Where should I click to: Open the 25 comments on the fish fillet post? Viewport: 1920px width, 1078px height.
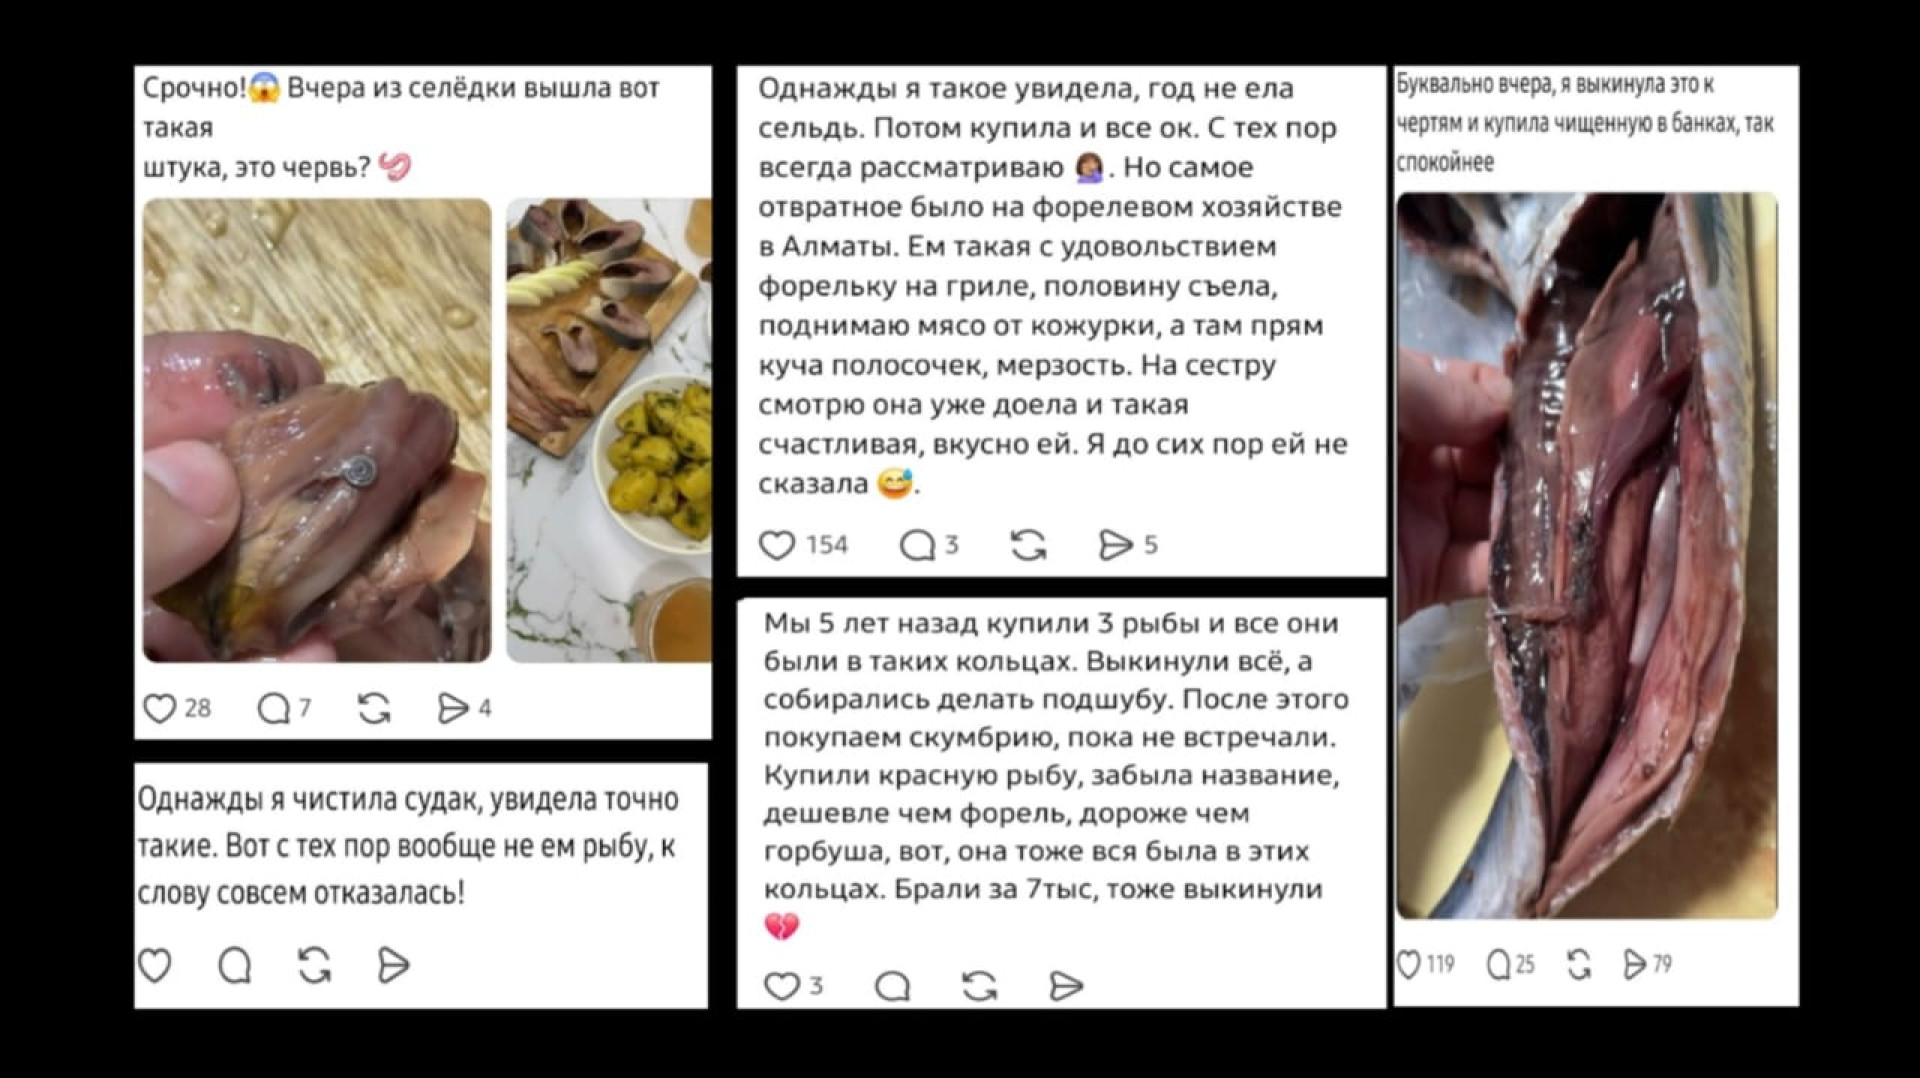(1498, 964)
